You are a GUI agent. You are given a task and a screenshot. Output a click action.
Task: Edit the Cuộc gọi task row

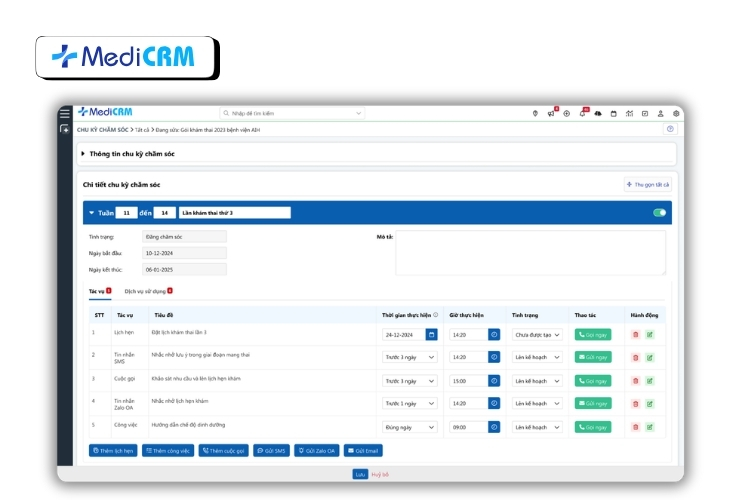click(650, 381)
